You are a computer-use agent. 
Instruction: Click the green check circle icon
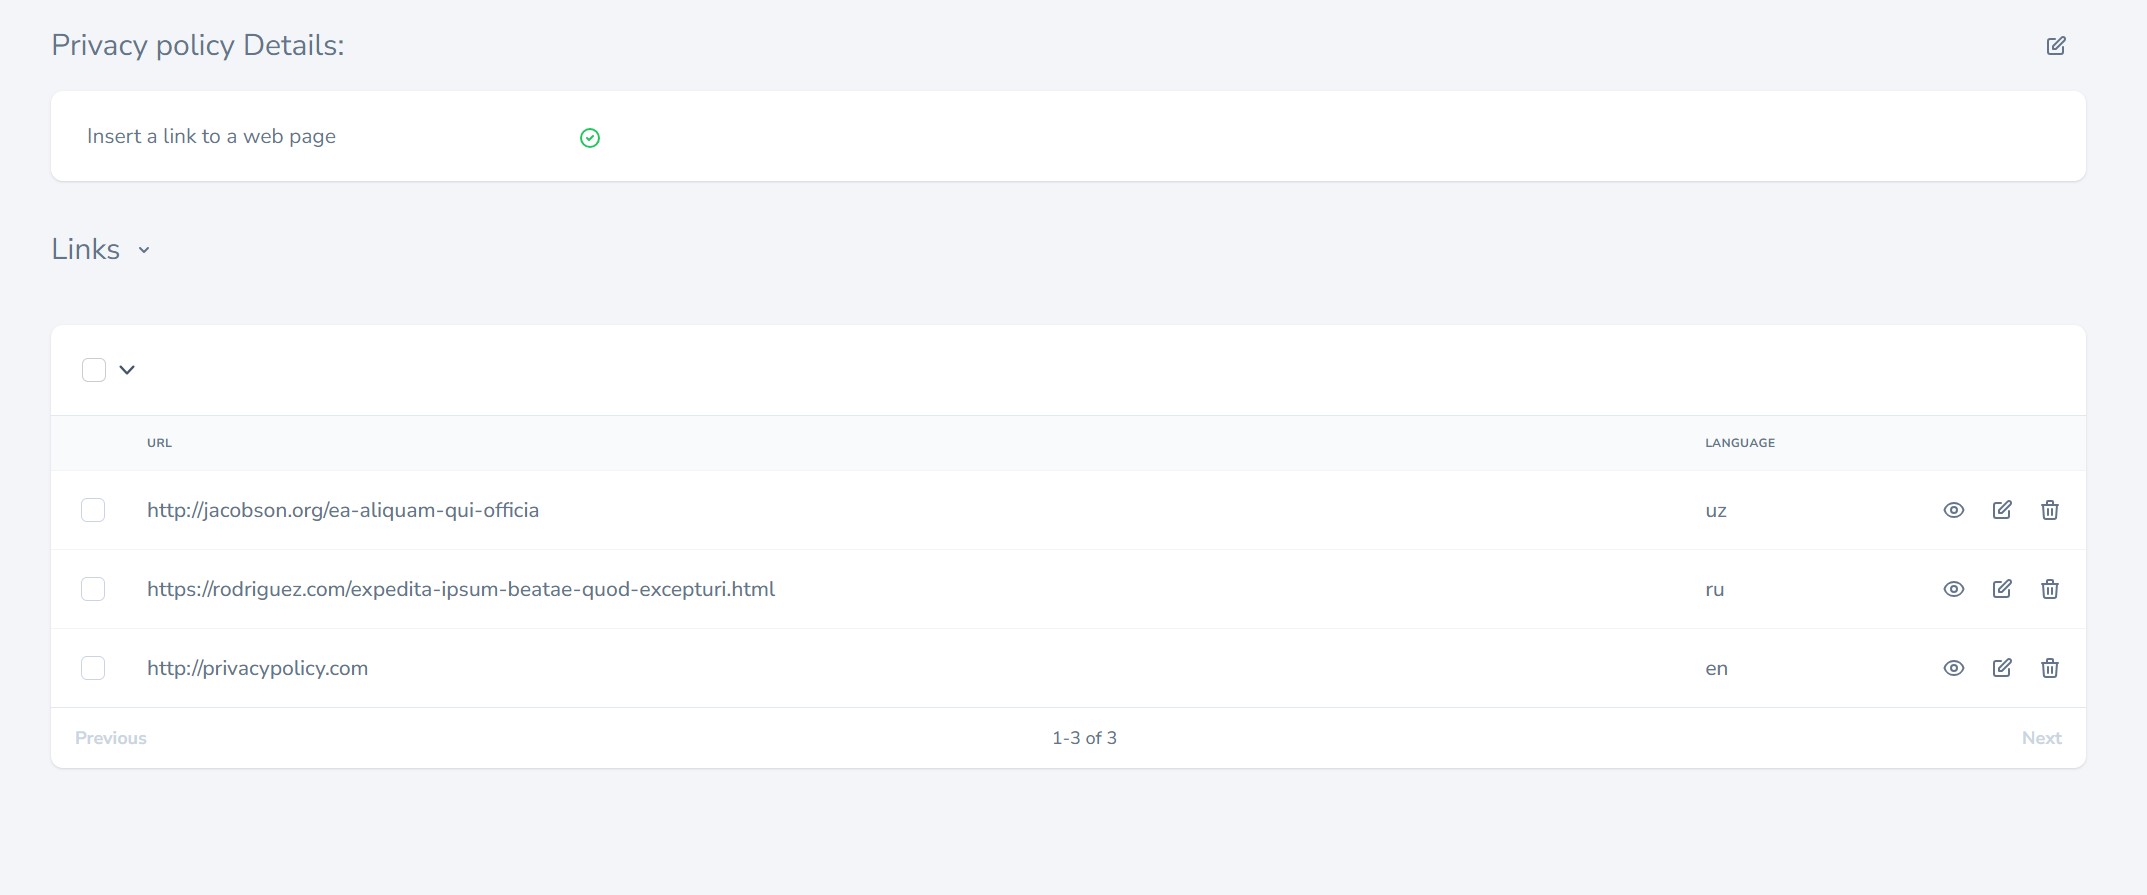click(590, 138)
